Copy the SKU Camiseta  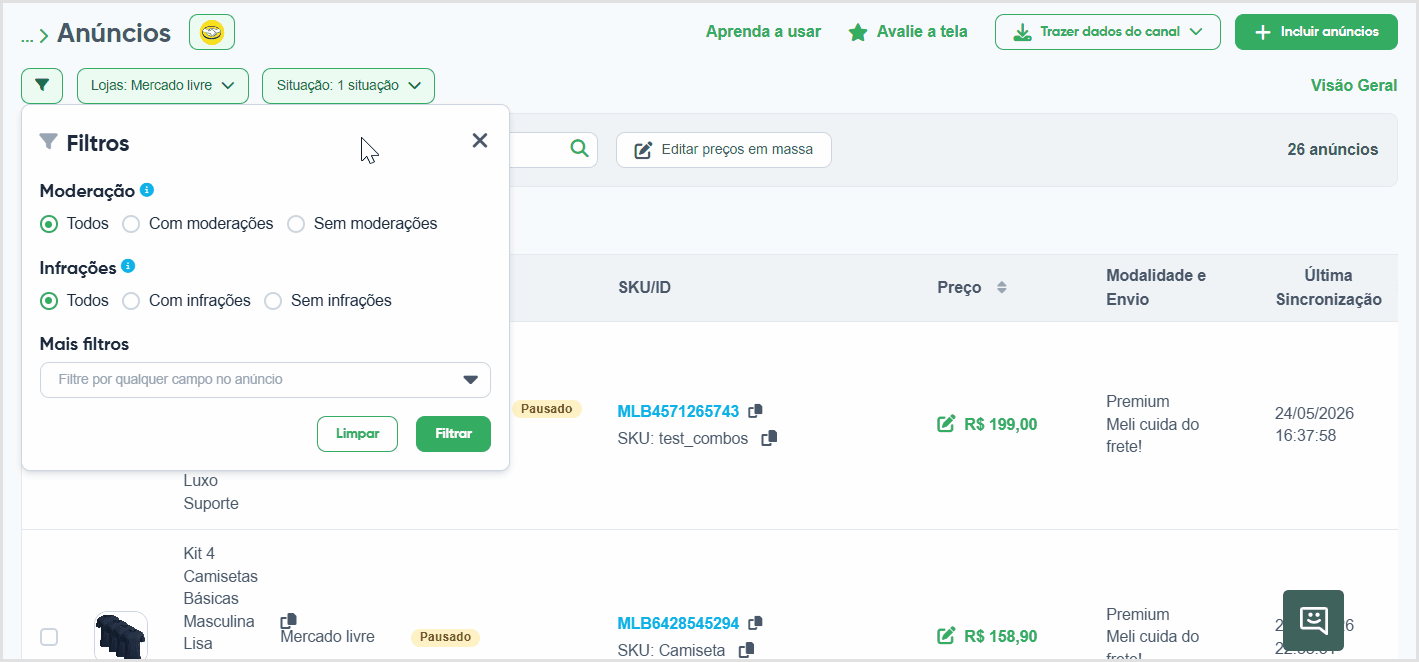point(746,650)
